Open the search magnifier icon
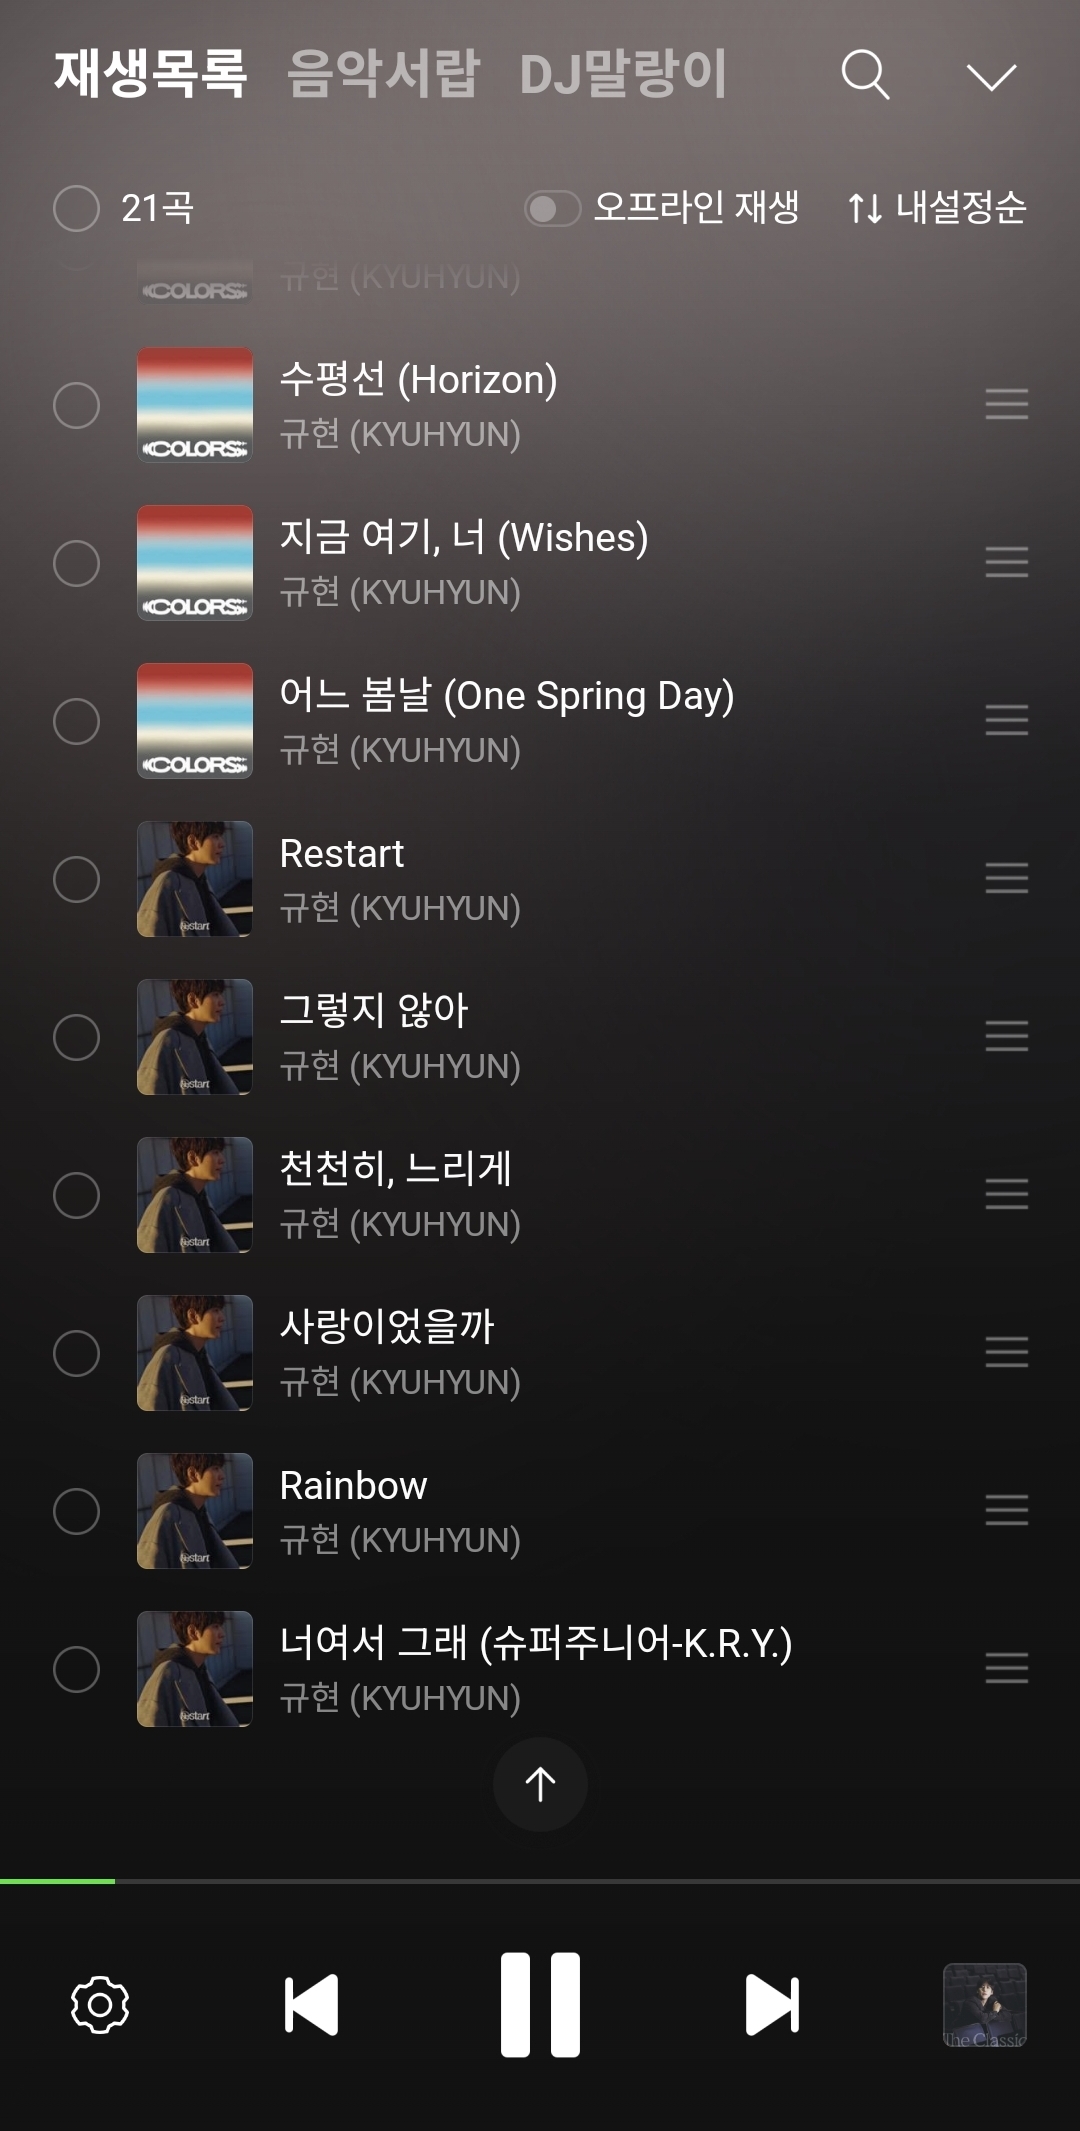Viewport: 1080px width, 2131px height. pos(865,75)
